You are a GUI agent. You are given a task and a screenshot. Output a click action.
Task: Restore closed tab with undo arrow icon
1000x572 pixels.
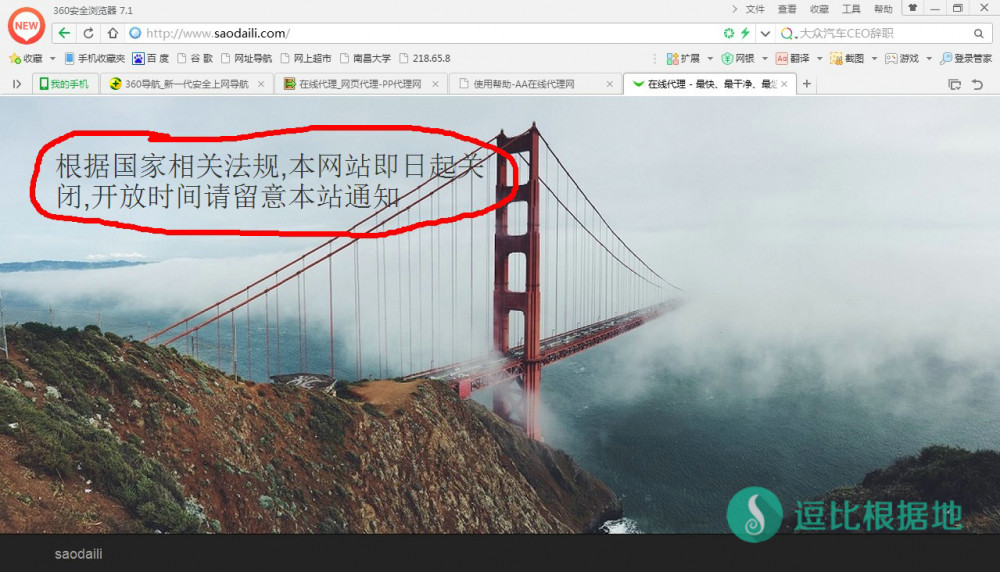tap(977, 84)
